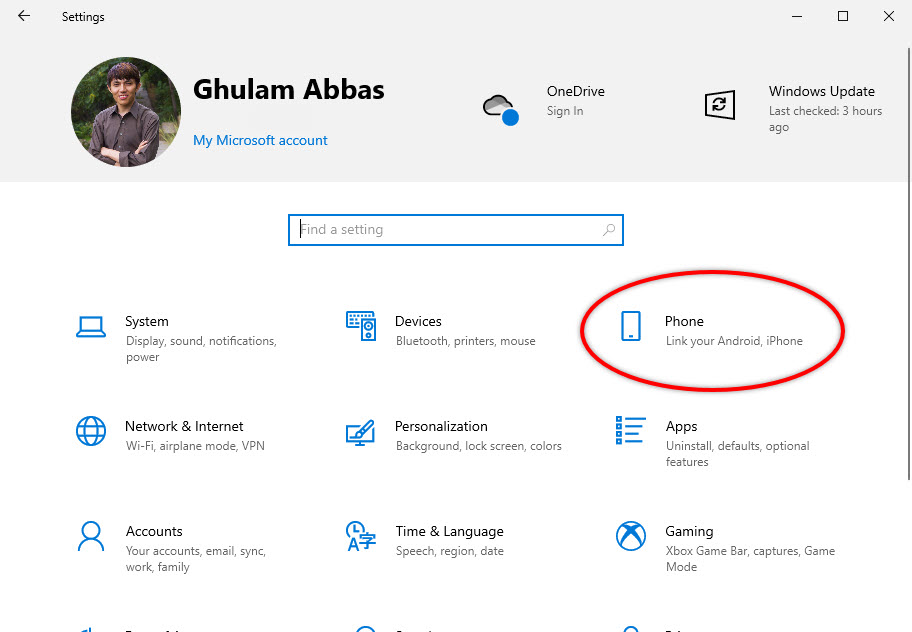
Task: Open the Windows Update status link
Action: (825, 119)
